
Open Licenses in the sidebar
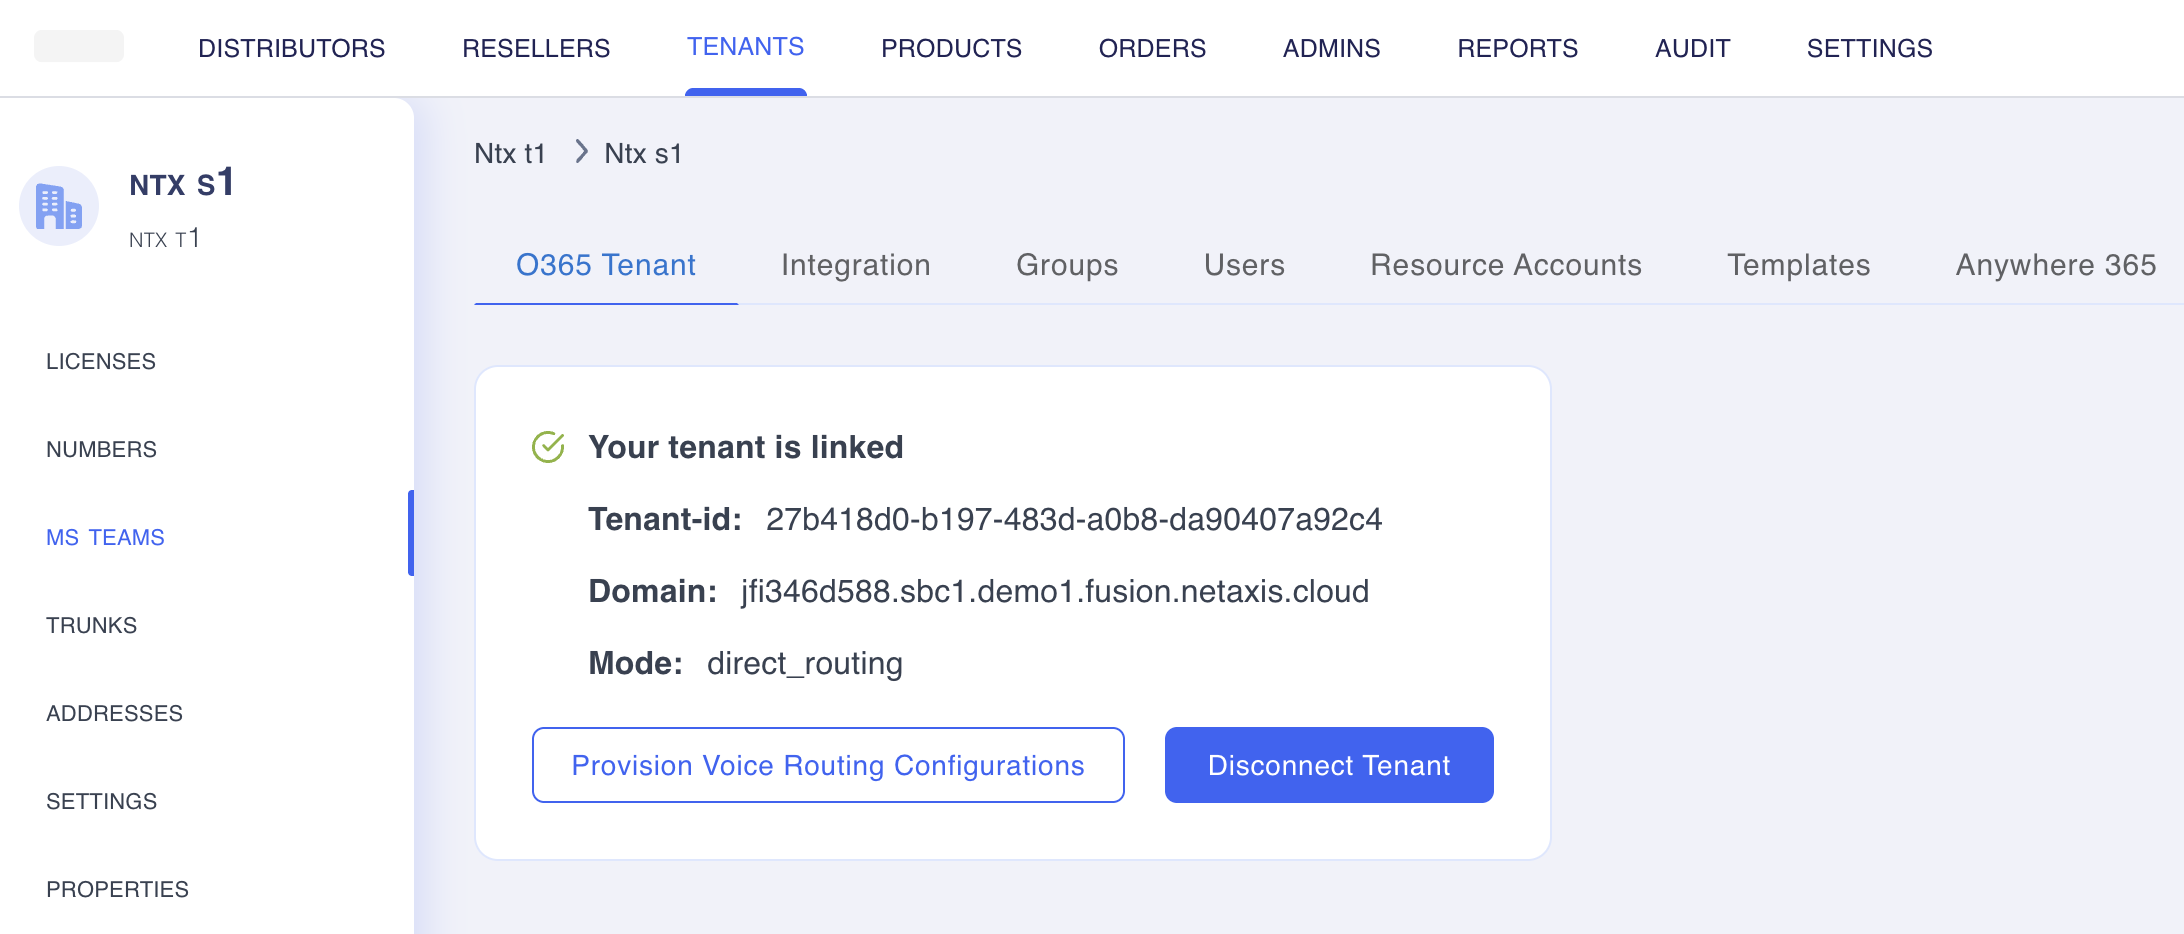(x=101, y=361)
